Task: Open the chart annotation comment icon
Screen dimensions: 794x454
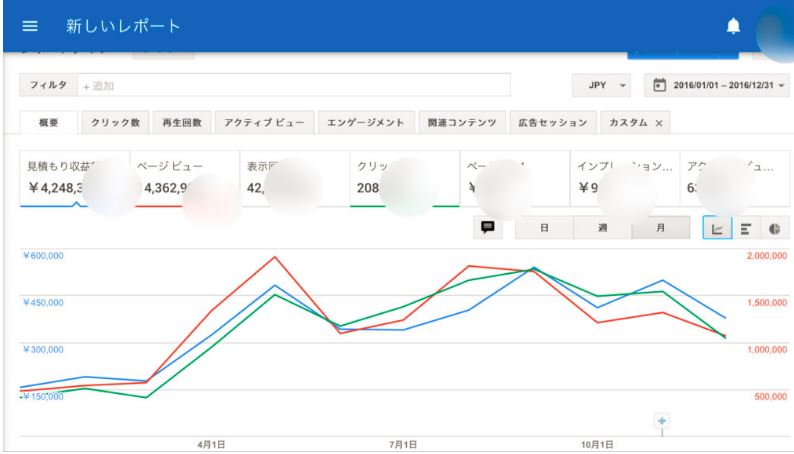Action: coord(488,227)
